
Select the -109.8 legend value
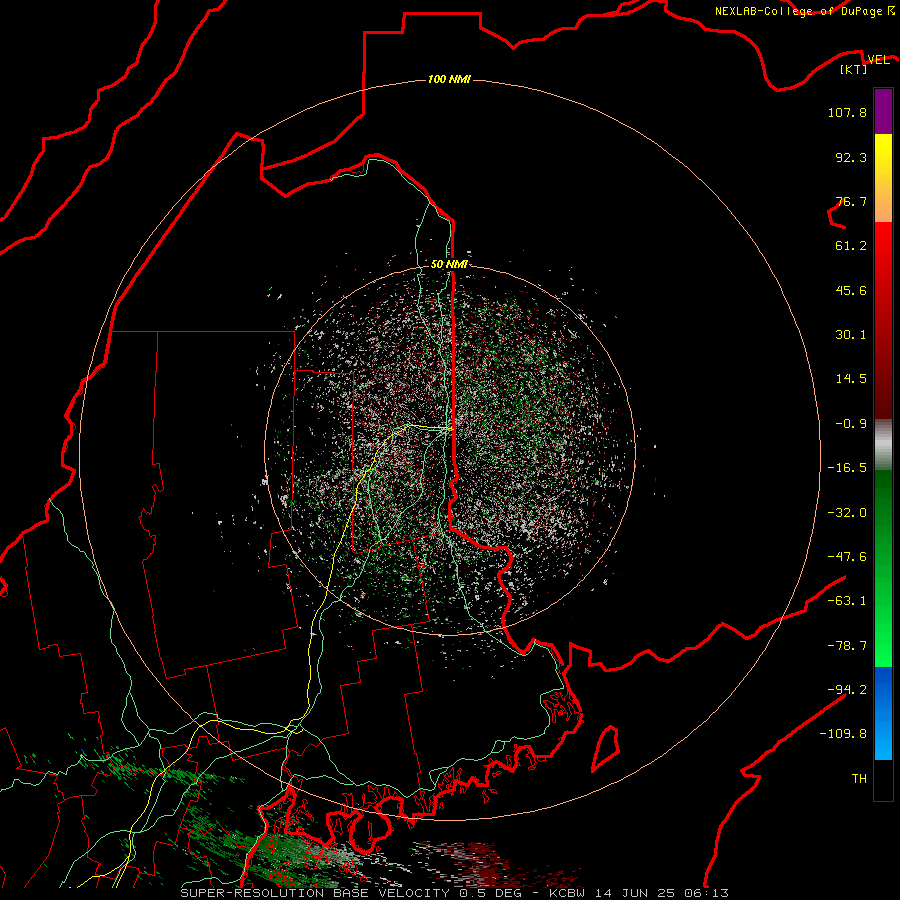tap(843, 734)
